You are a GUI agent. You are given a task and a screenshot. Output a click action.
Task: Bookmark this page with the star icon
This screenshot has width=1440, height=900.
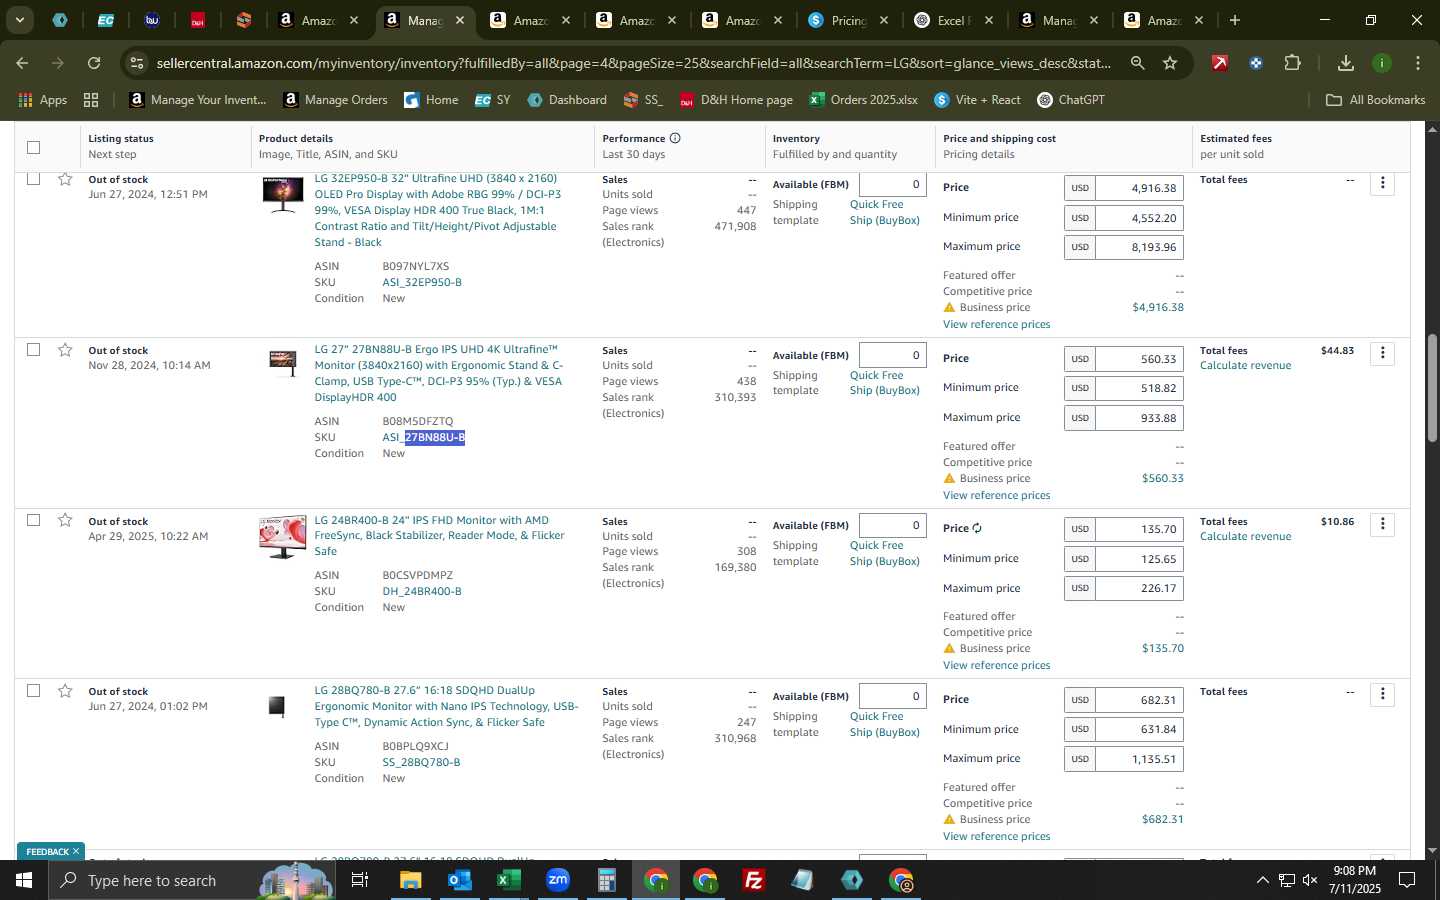[1170, 63]
